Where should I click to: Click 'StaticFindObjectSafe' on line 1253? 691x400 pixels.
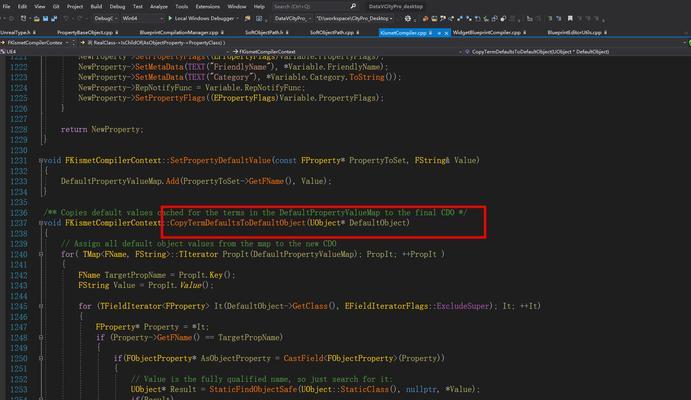point(253,389)
